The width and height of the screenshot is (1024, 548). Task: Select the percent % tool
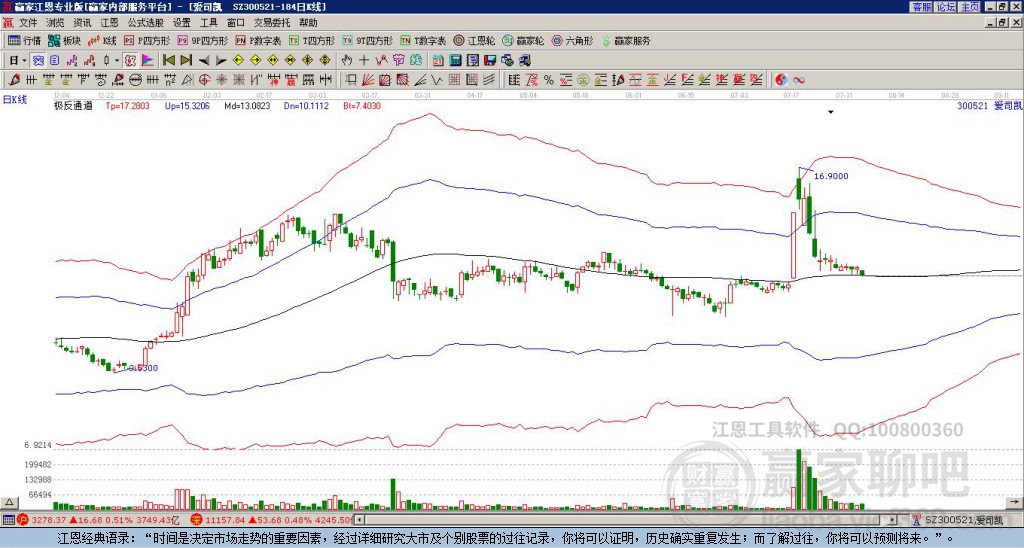tap(549, 80)
